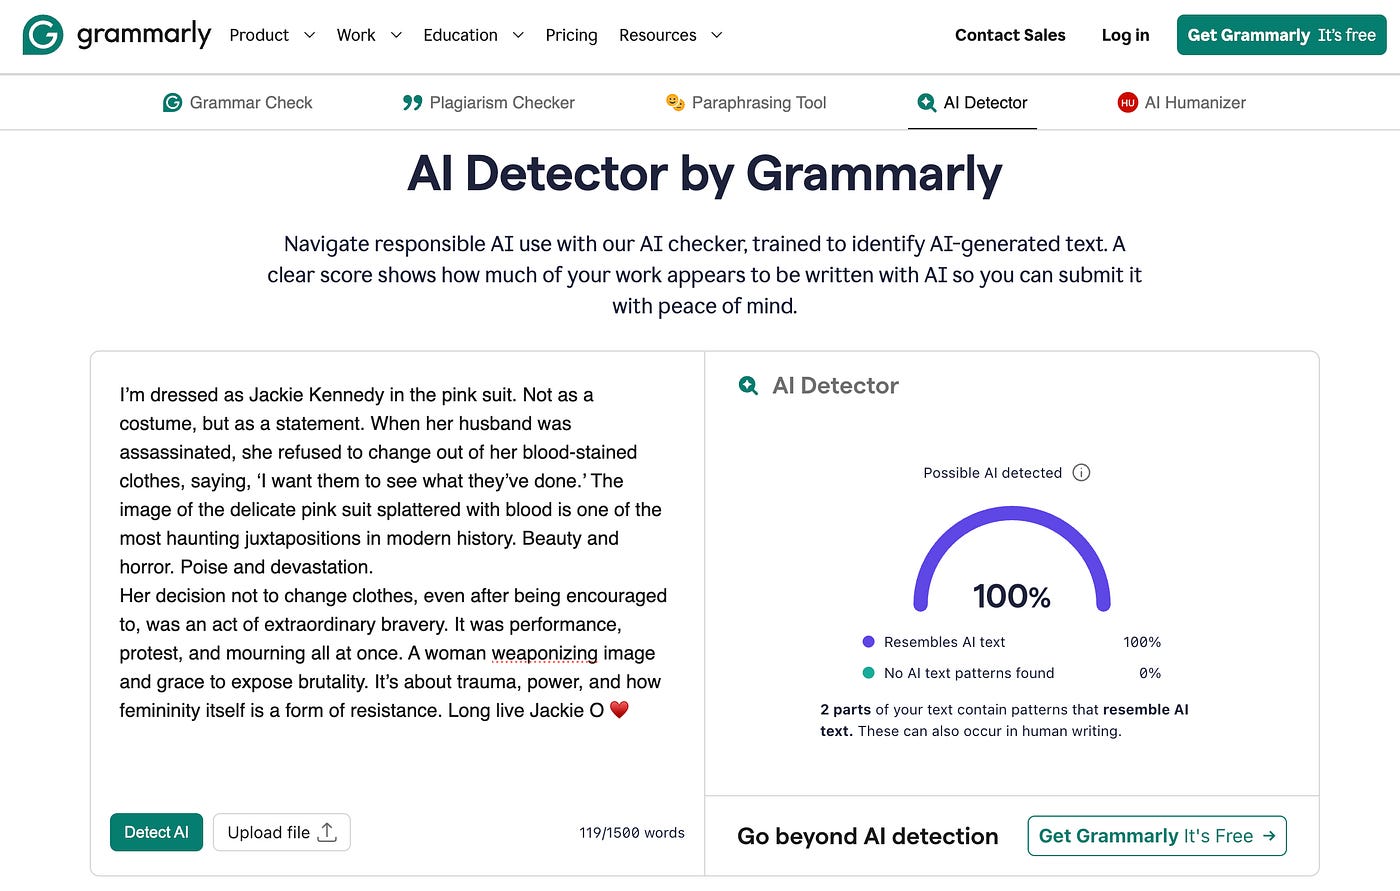Click the Plagiarism Checker quotation marks icon
The image size is (1400, 891).
412,102
